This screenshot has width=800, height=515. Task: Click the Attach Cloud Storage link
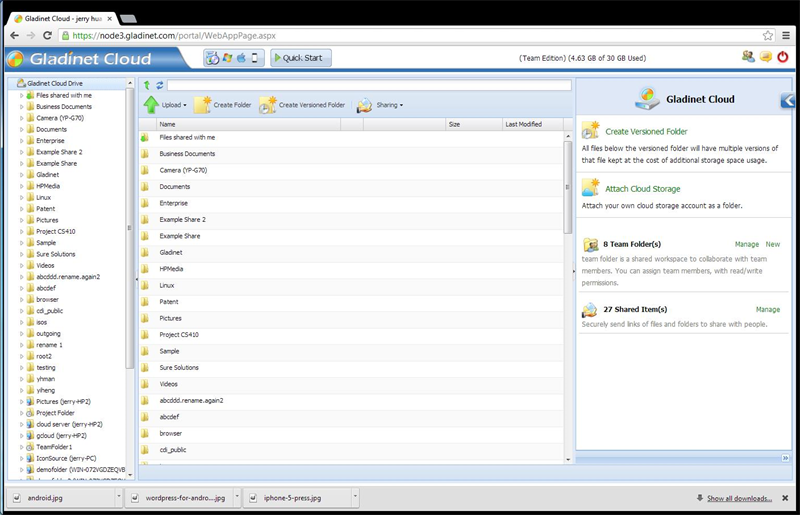(642, 189)
